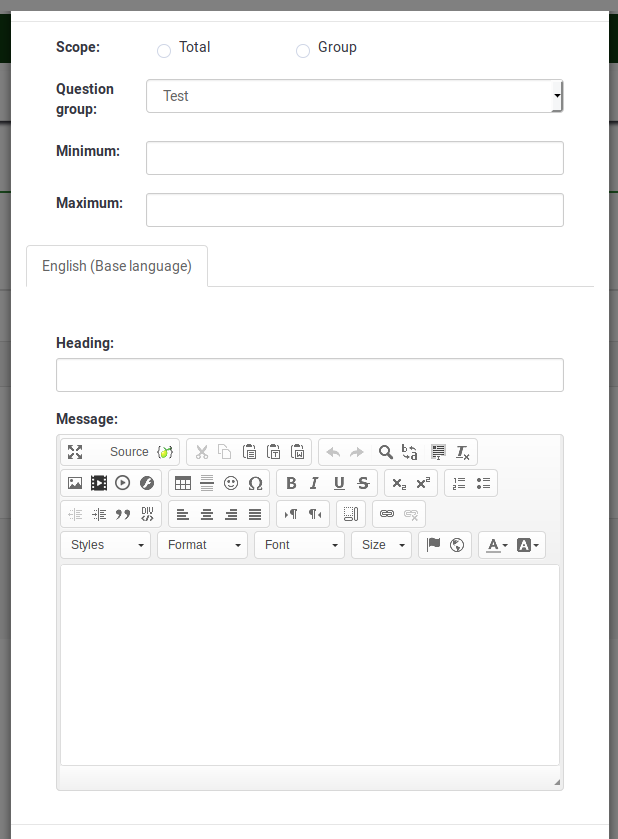Open the text color picker
618x839 pixels.
(x=497, y=545)
